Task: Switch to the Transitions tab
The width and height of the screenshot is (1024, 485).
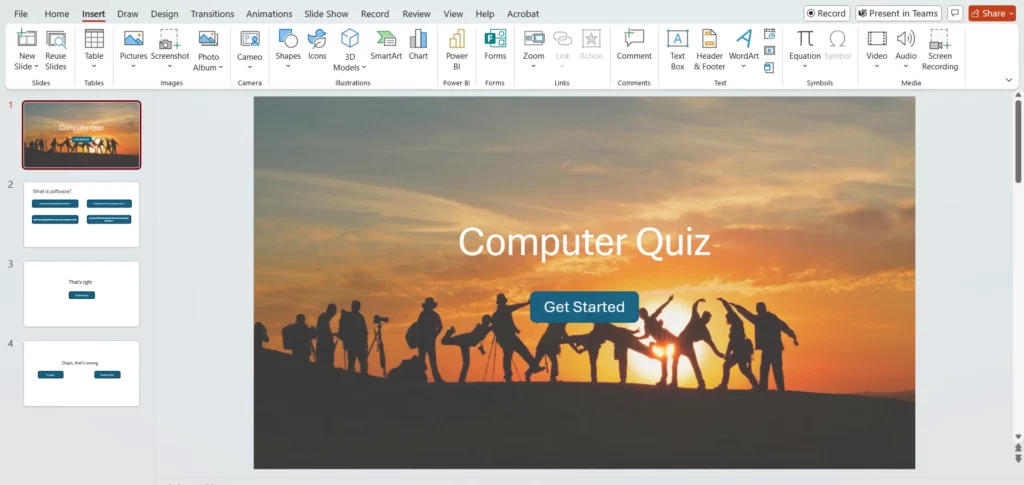Action: [211, 14]
